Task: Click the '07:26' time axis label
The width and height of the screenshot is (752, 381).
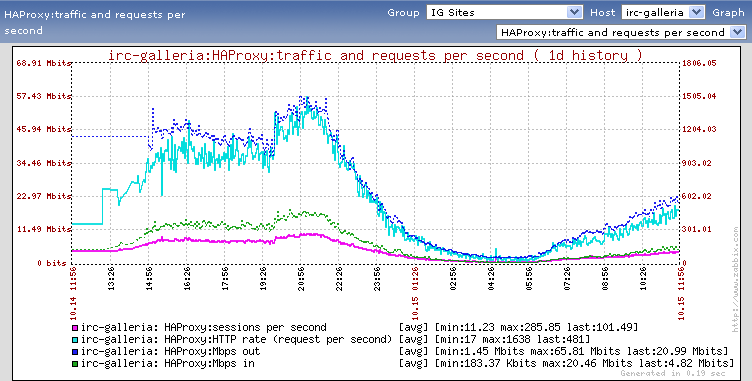Action: point(567,279)
